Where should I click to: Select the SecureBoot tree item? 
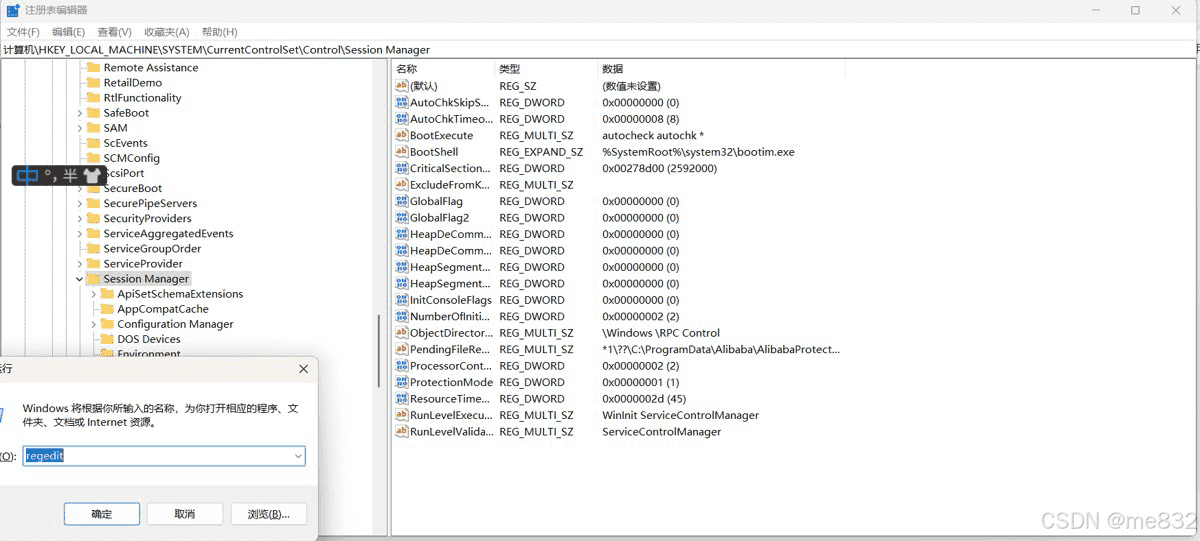(x=133, y=188)
